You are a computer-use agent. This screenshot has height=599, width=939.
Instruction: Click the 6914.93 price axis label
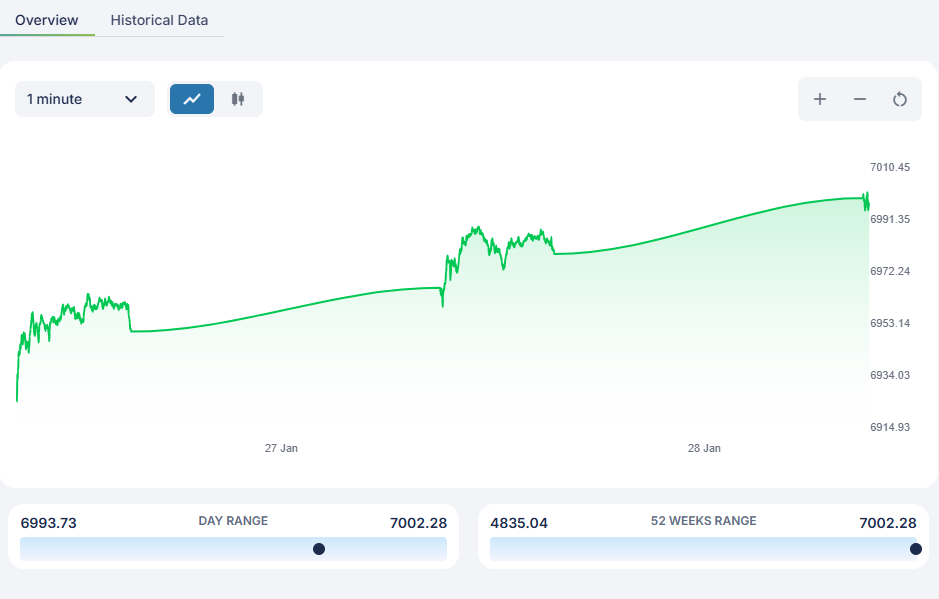coord(889,427)
